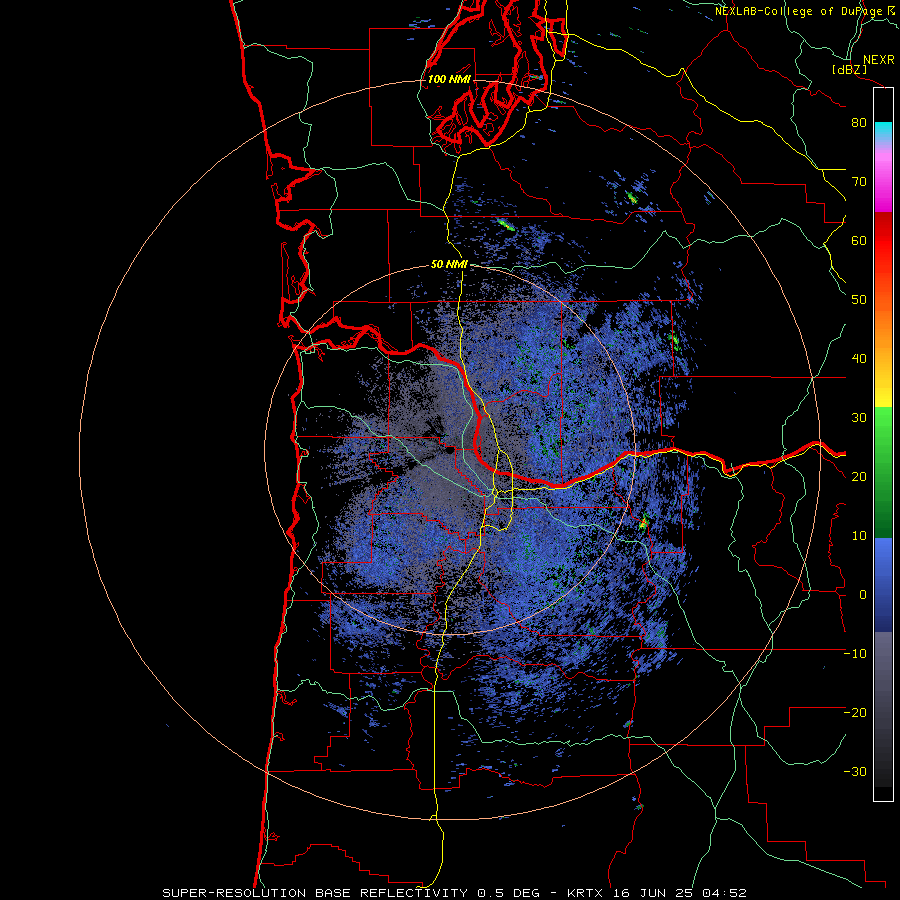Click the 30 value on the dBZ scale
Screen dimensions: 900x900
tap(859, 418)
